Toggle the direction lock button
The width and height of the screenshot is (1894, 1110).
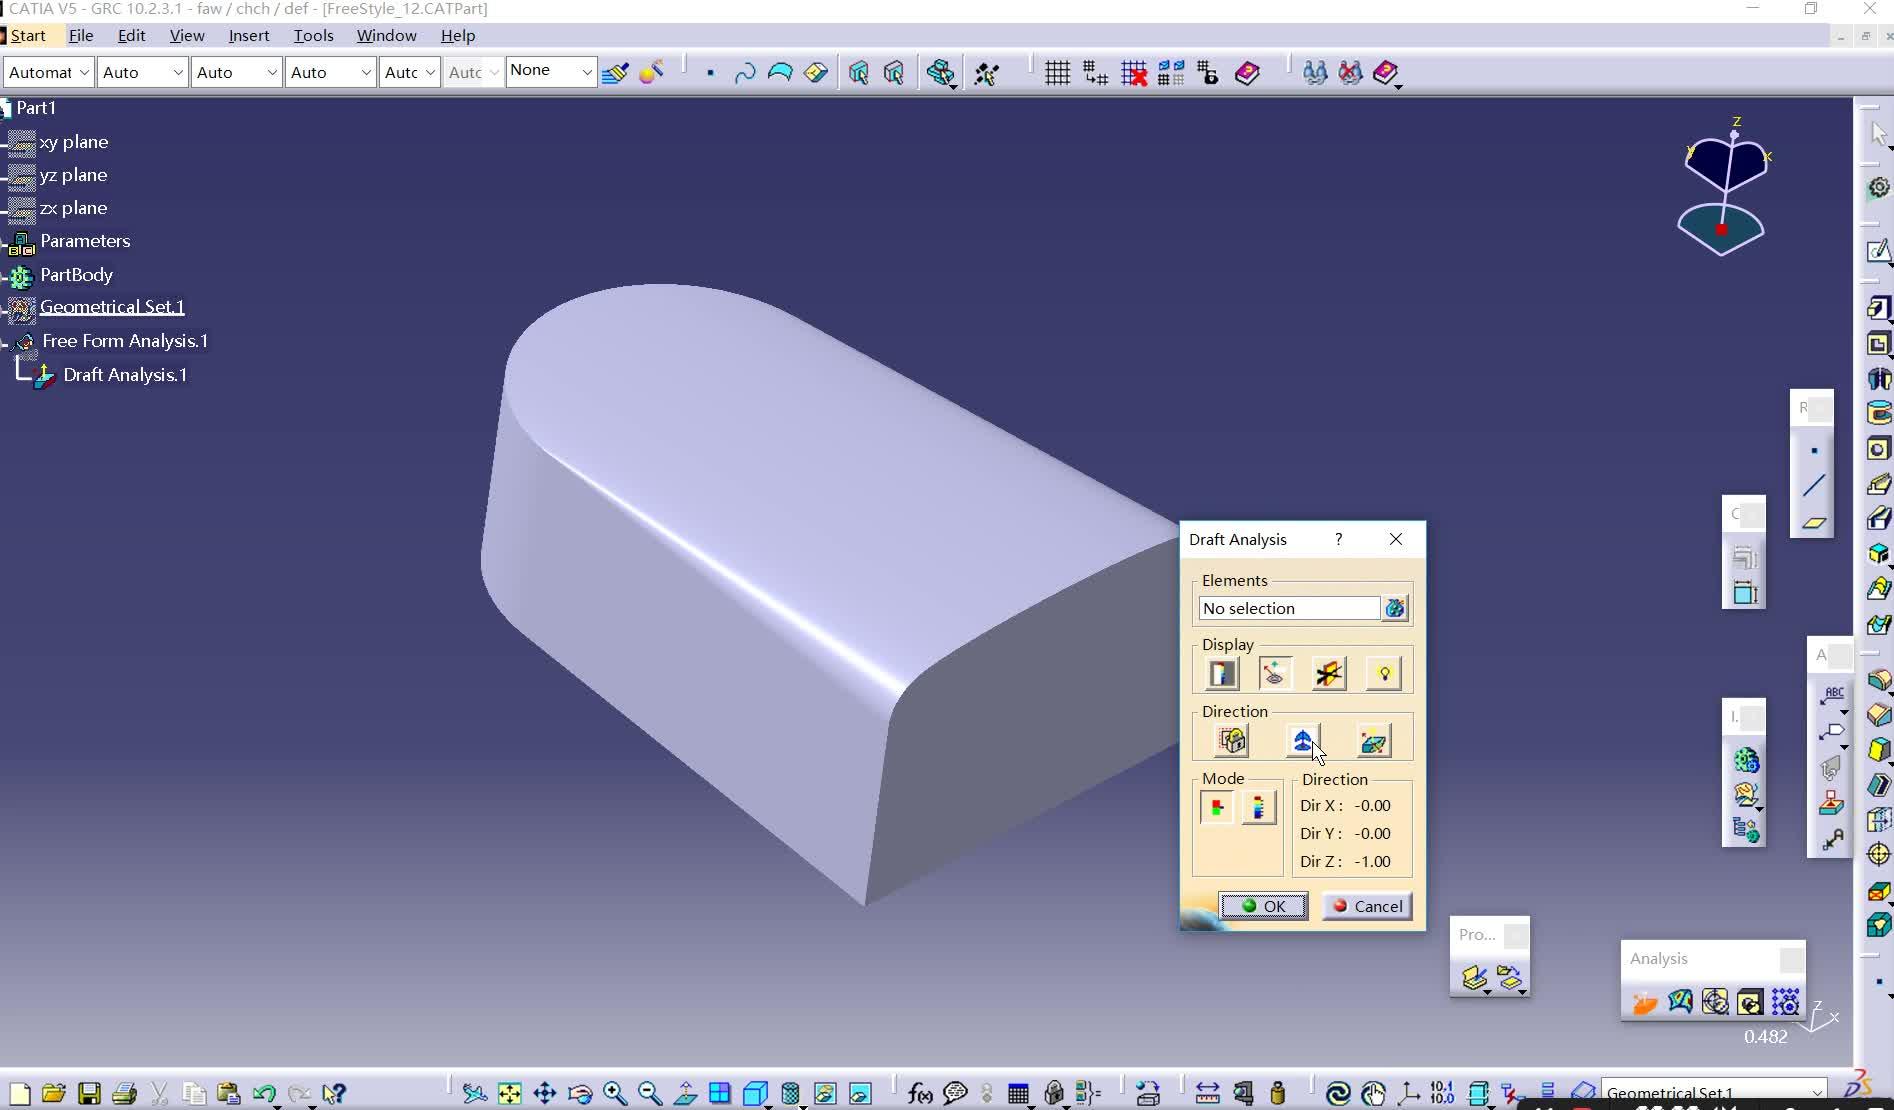pyautogui.click(x=1232, y=740)
